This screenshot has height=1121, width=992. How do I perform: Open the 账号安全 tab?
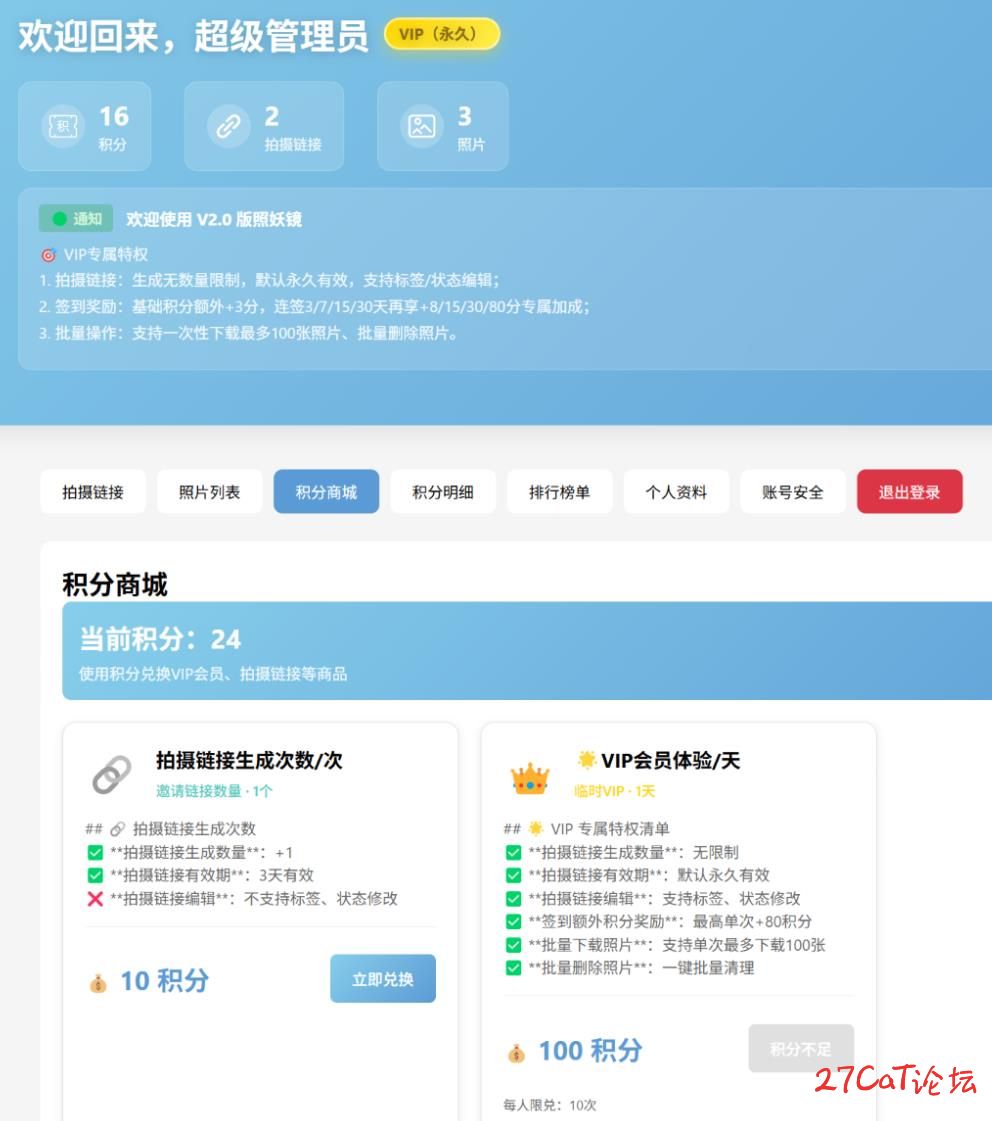(x=792, y=492)
